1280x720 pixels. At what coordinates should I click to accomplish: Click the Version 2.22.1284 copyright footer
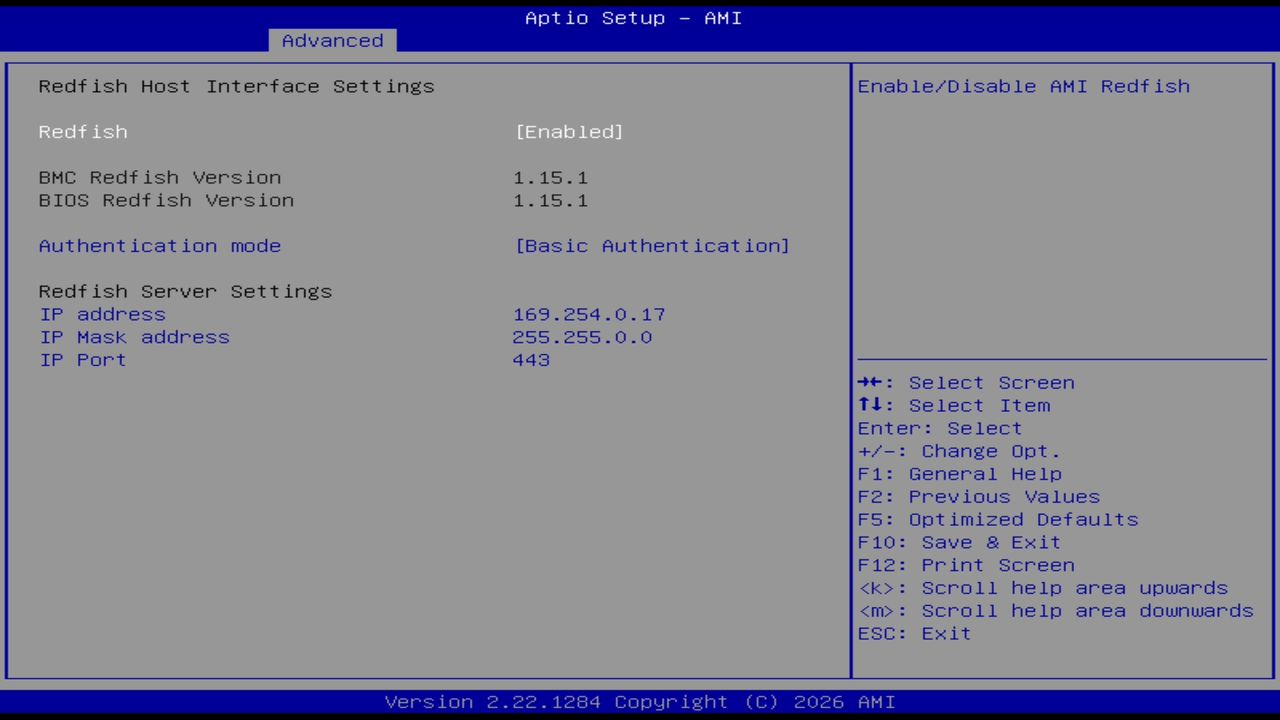[x=640, y=702]
